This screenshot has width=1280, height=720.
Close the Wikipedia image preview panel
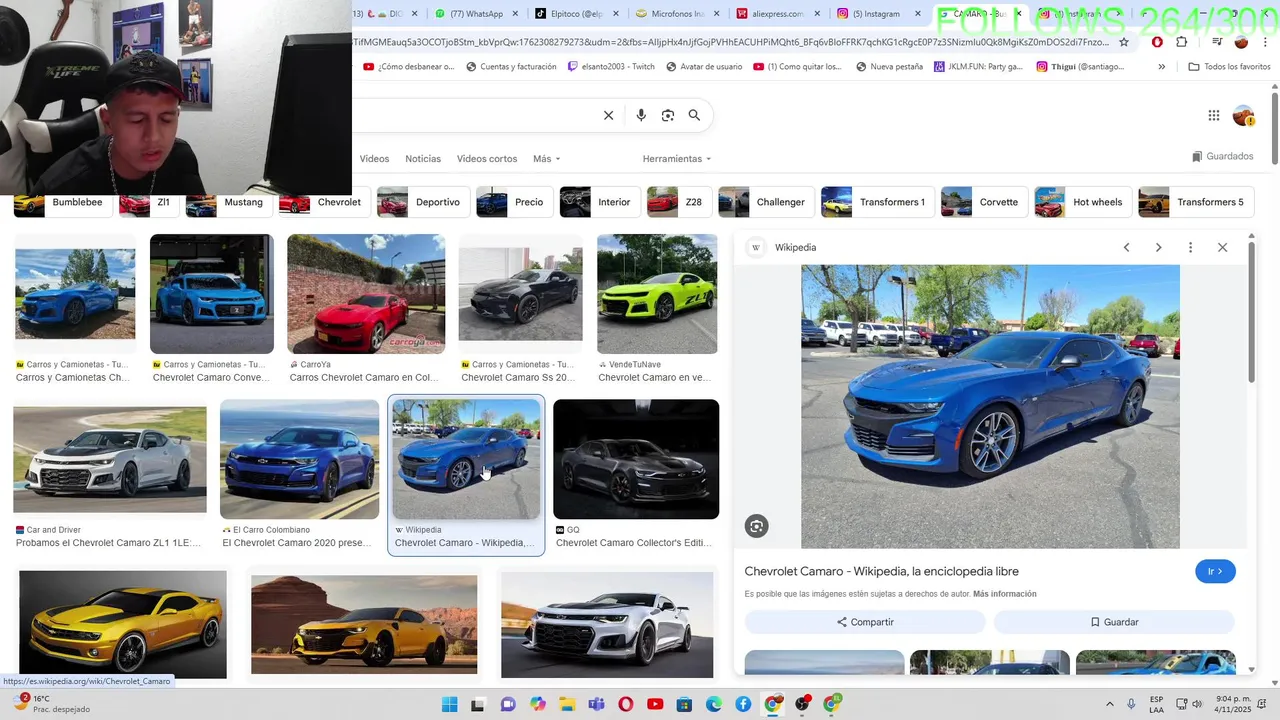[x=1222, y=247]
